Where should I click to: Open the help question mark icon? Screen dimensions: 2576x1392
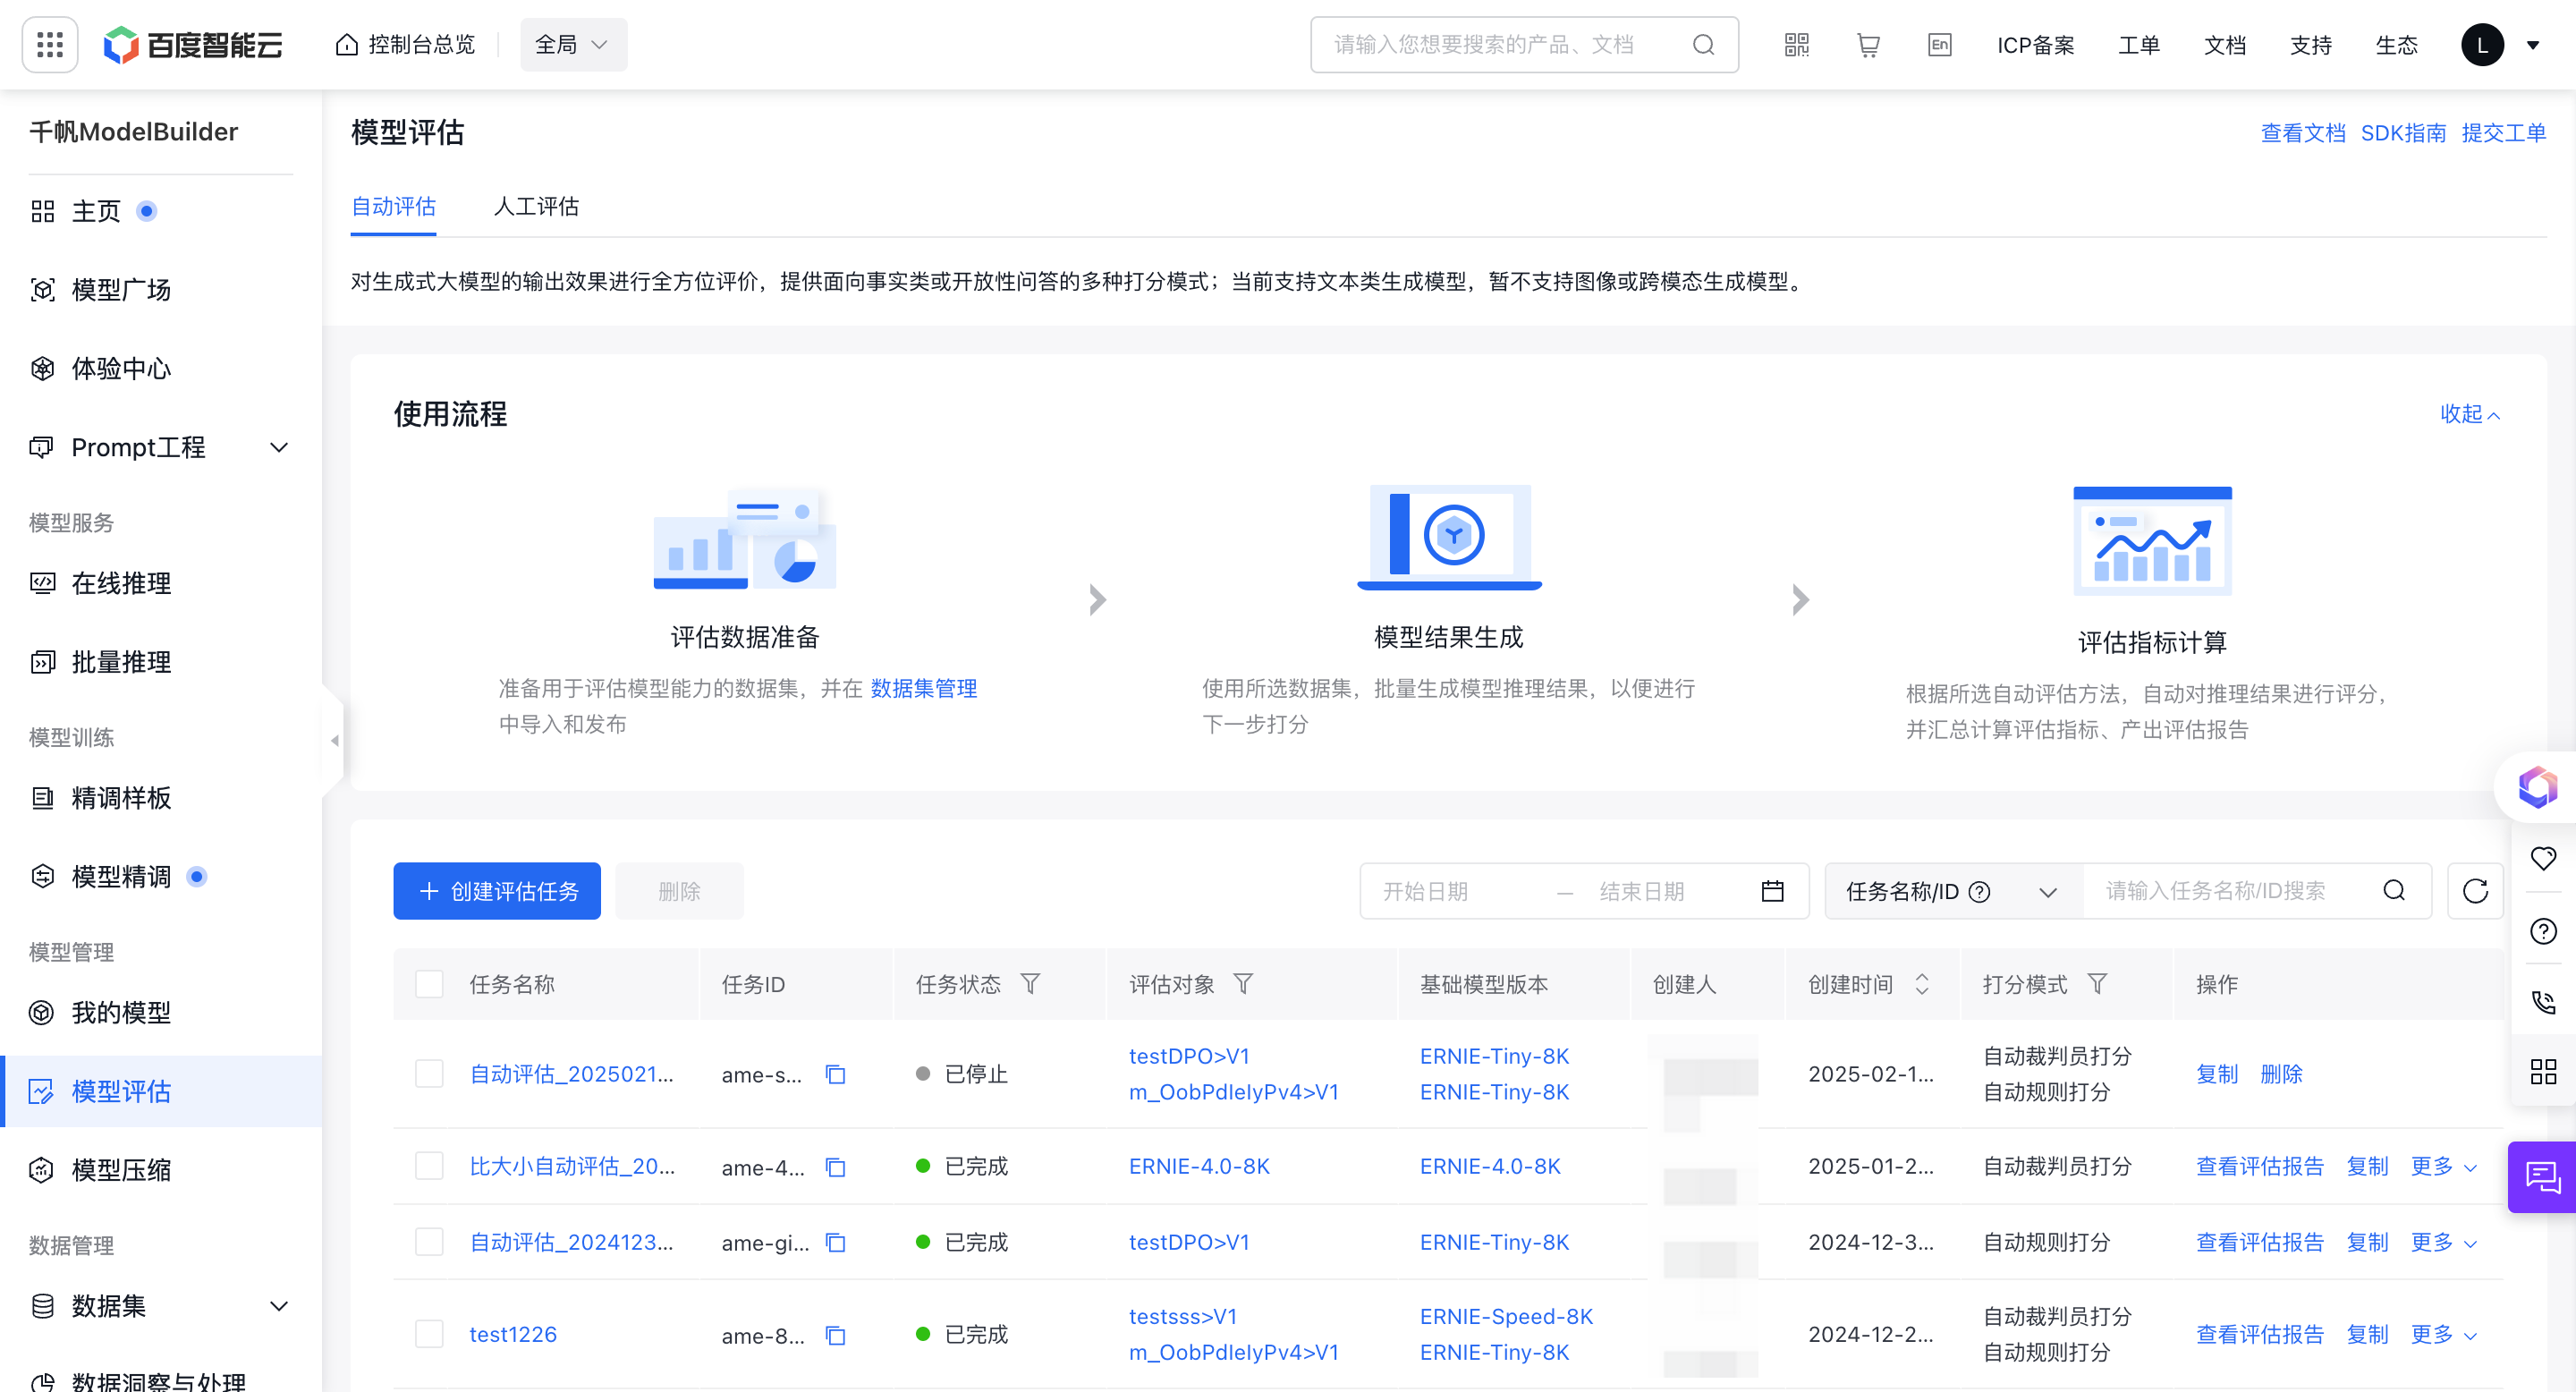point(2543,932)
